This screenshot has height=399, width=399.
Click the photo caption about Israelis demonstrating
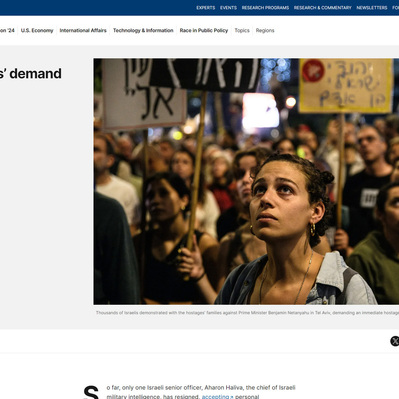tap(247, 313)
